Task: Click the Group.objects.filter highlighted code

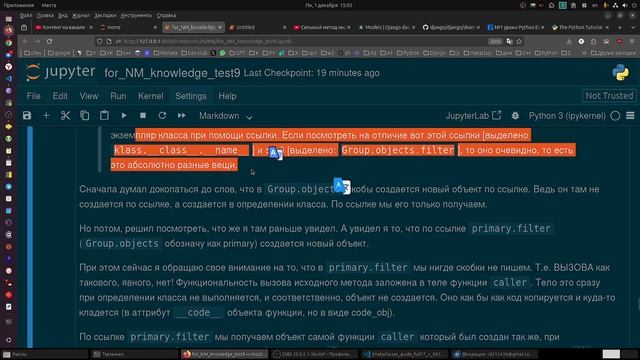Action: point(398,150)
